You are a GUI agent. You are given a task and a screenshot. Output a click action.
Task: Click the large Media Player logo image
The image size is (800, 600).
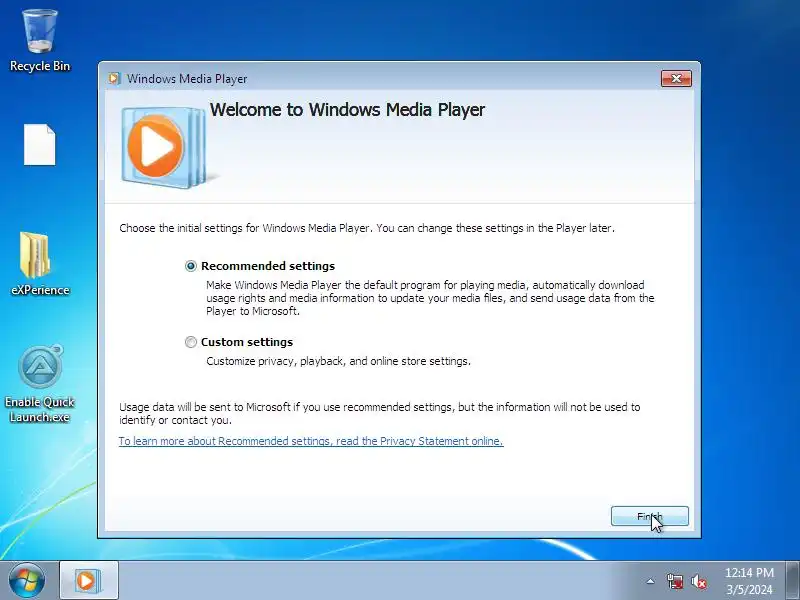pyautogui.click(x=164, y=147)
